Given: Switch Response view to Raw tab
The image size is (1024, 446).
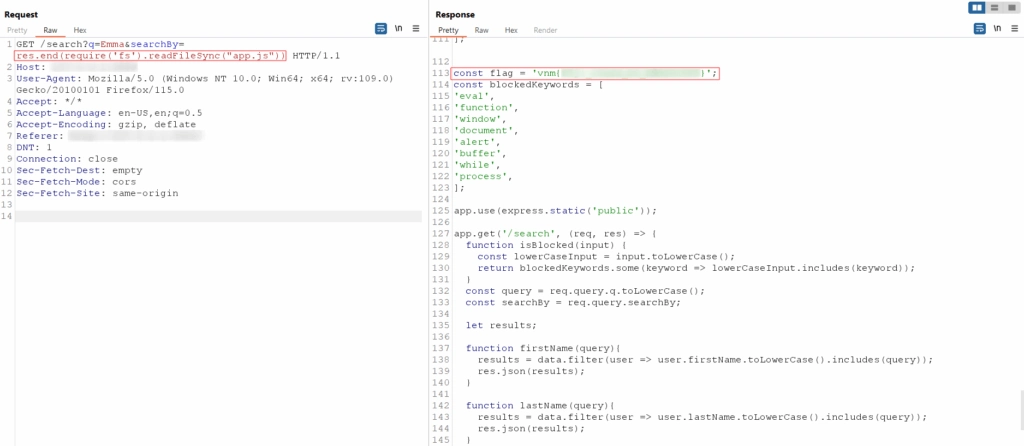Looking at the screenshot, I should click(482, 31).
